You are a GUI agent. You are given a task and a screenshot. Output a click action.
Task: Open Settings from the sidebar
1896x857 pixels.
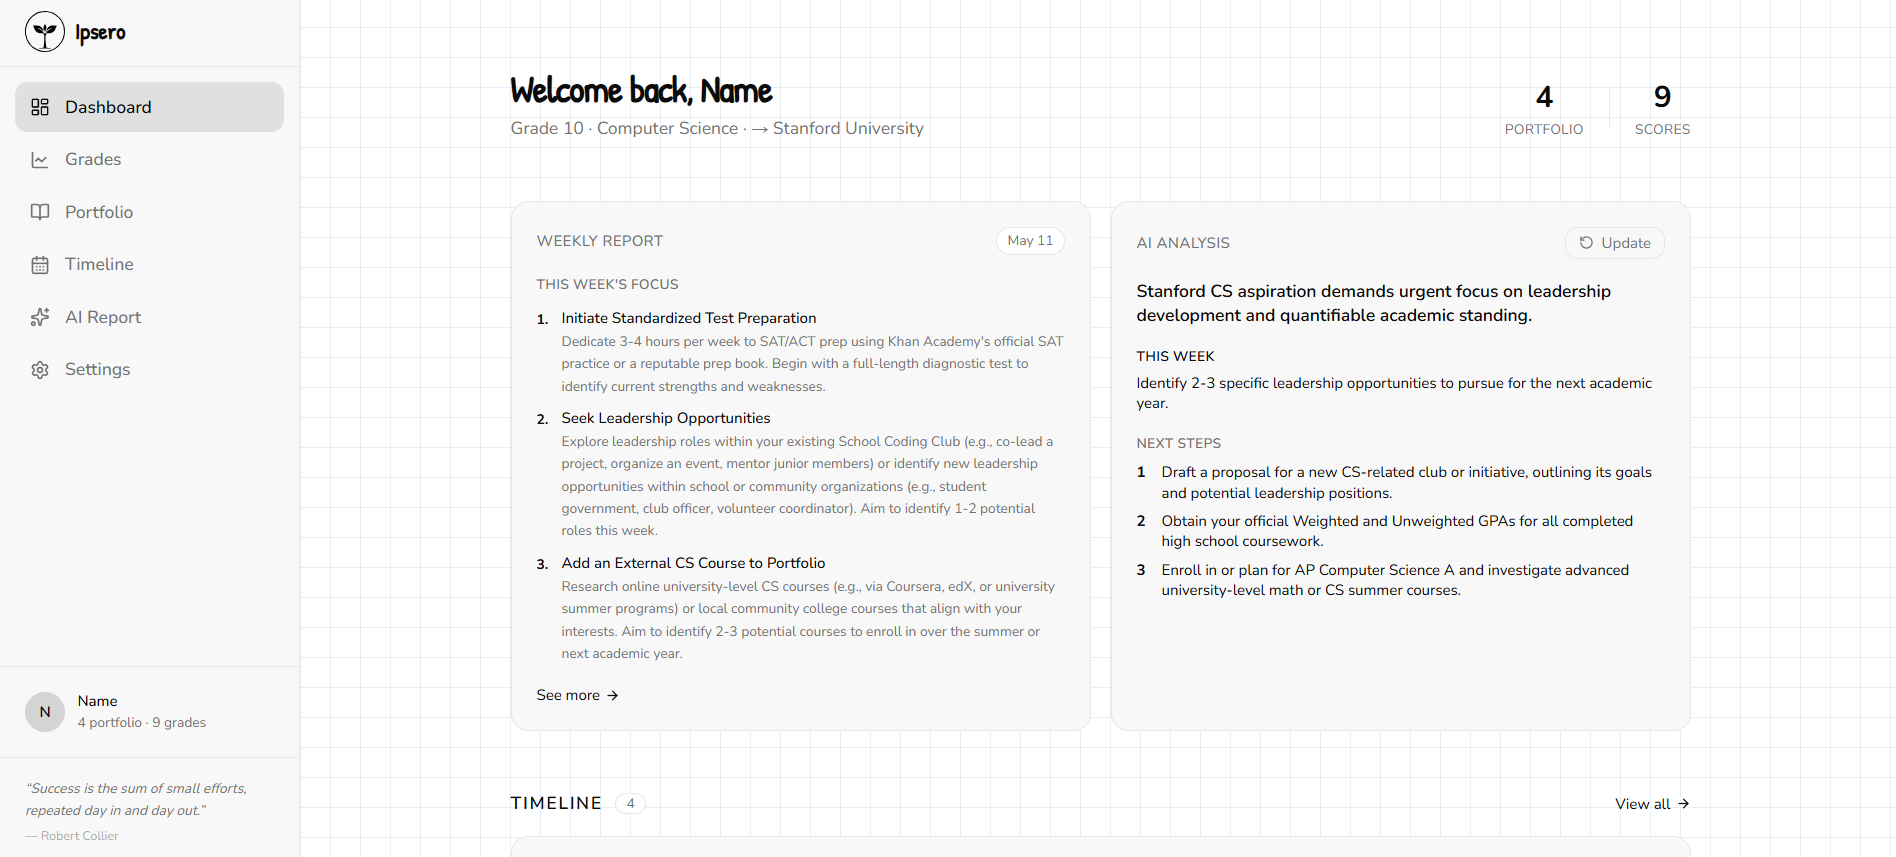pos(149,370)
